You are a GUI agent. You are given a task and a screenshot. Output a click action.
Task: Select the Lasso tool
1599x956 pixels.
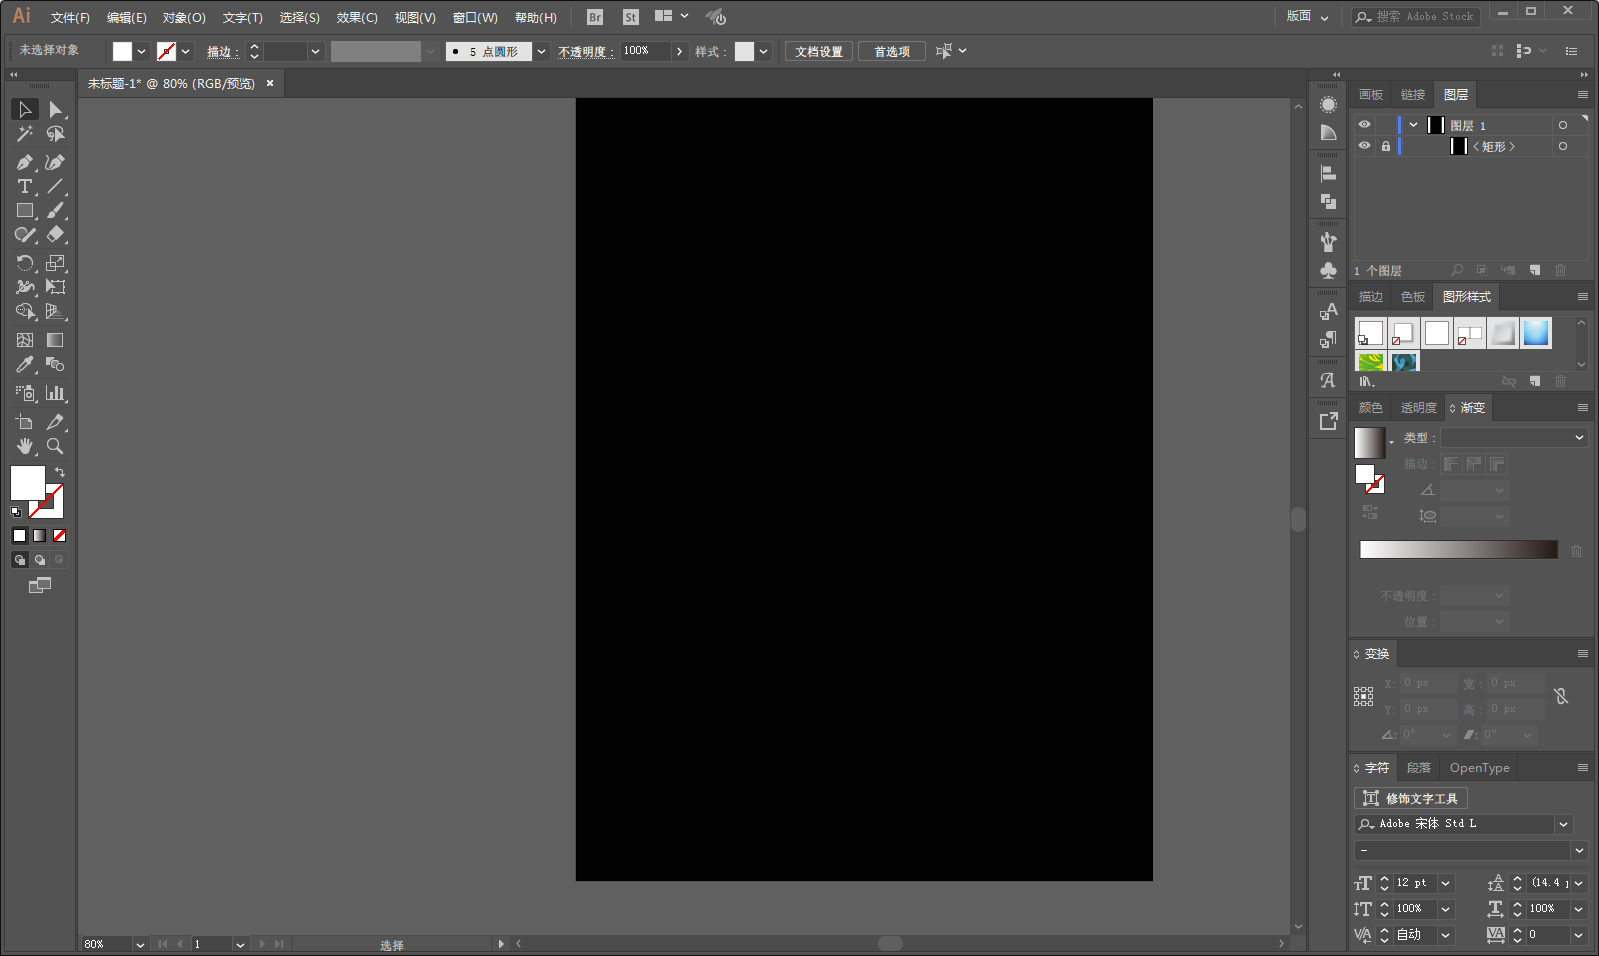point(55,133)
